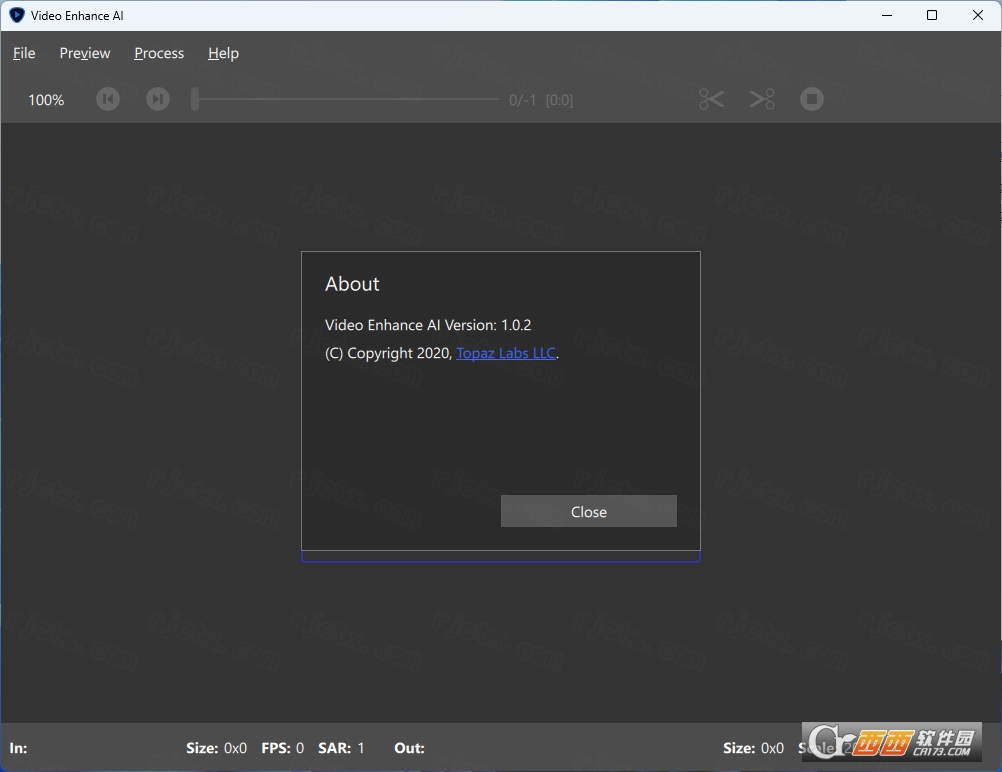Open the Topaz Labs LLC link
Image resolution: width=1002 pixels, height=772 pixels.
coord(506,353)
